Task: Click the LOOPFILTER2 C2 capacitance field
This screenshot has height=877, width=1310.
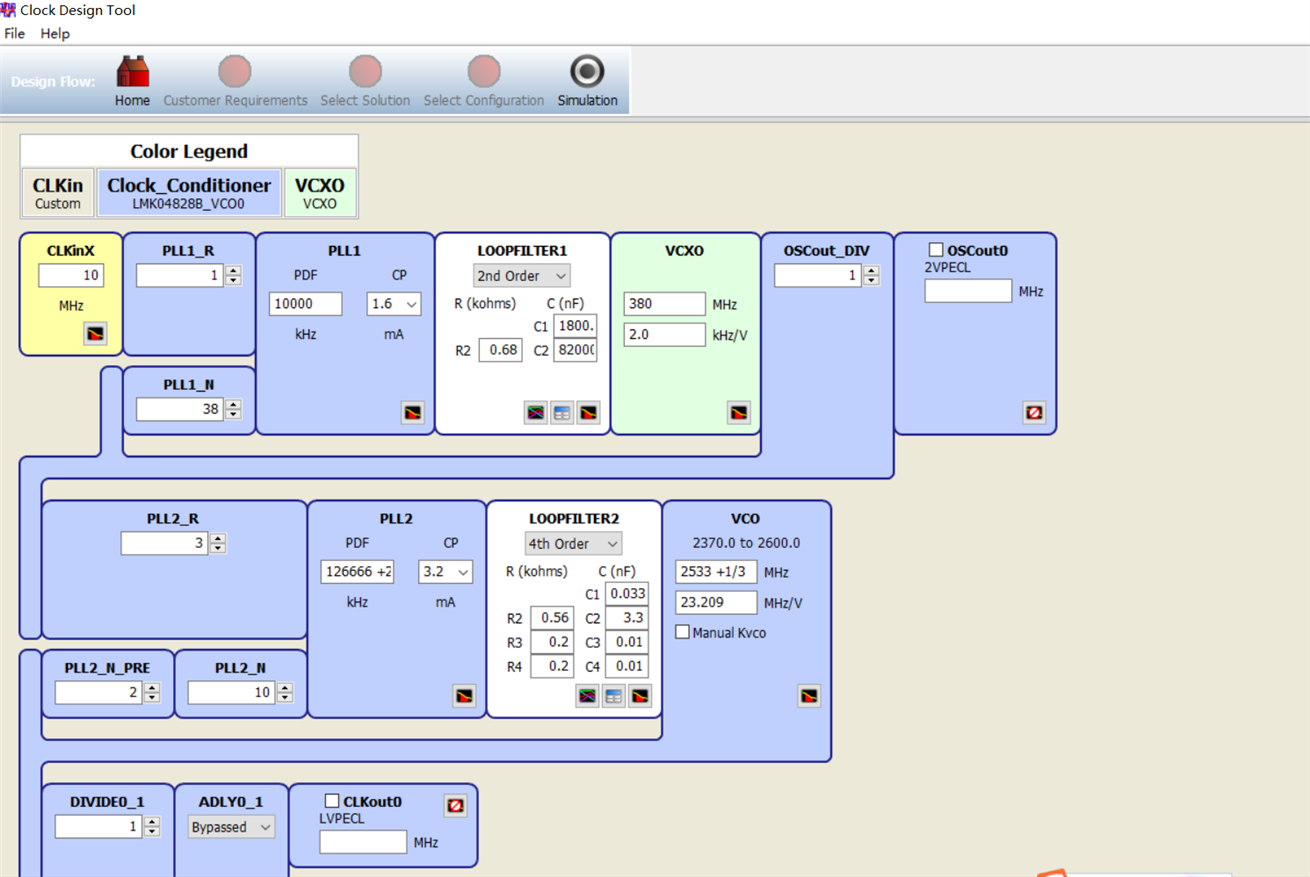Action: point(627,618)
